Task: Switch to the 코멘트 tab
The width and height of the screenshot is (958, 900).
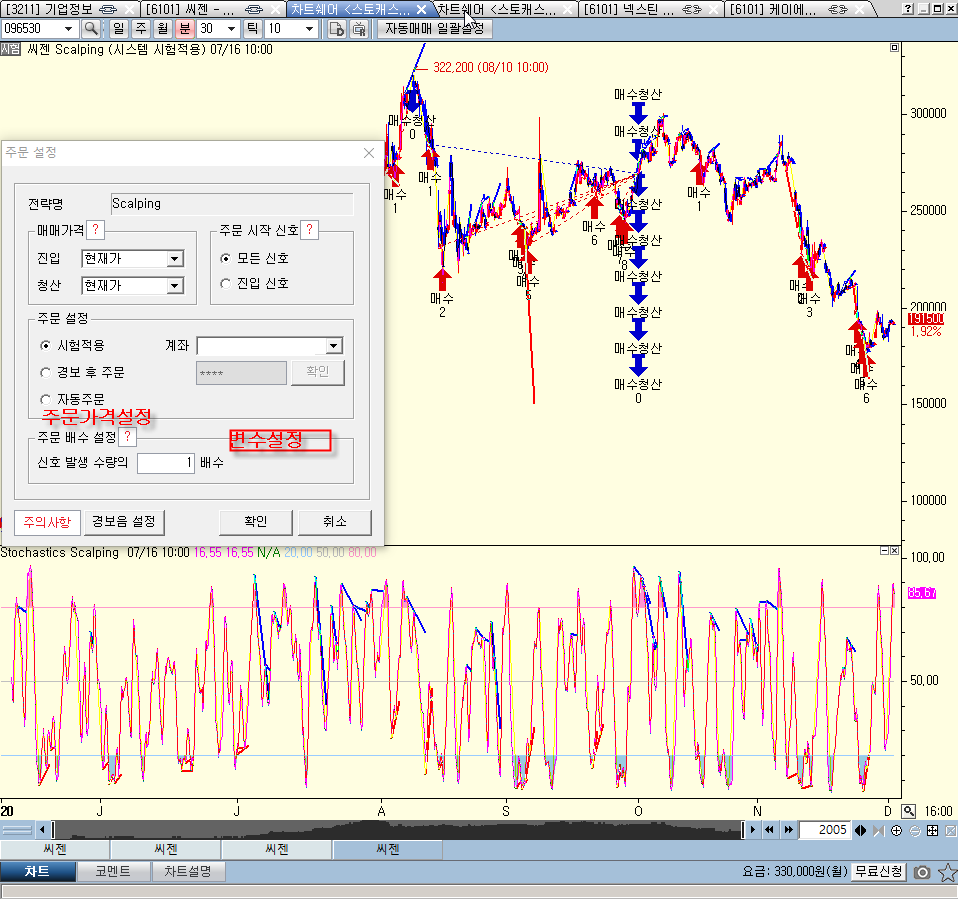Action: tap(113, 871)
